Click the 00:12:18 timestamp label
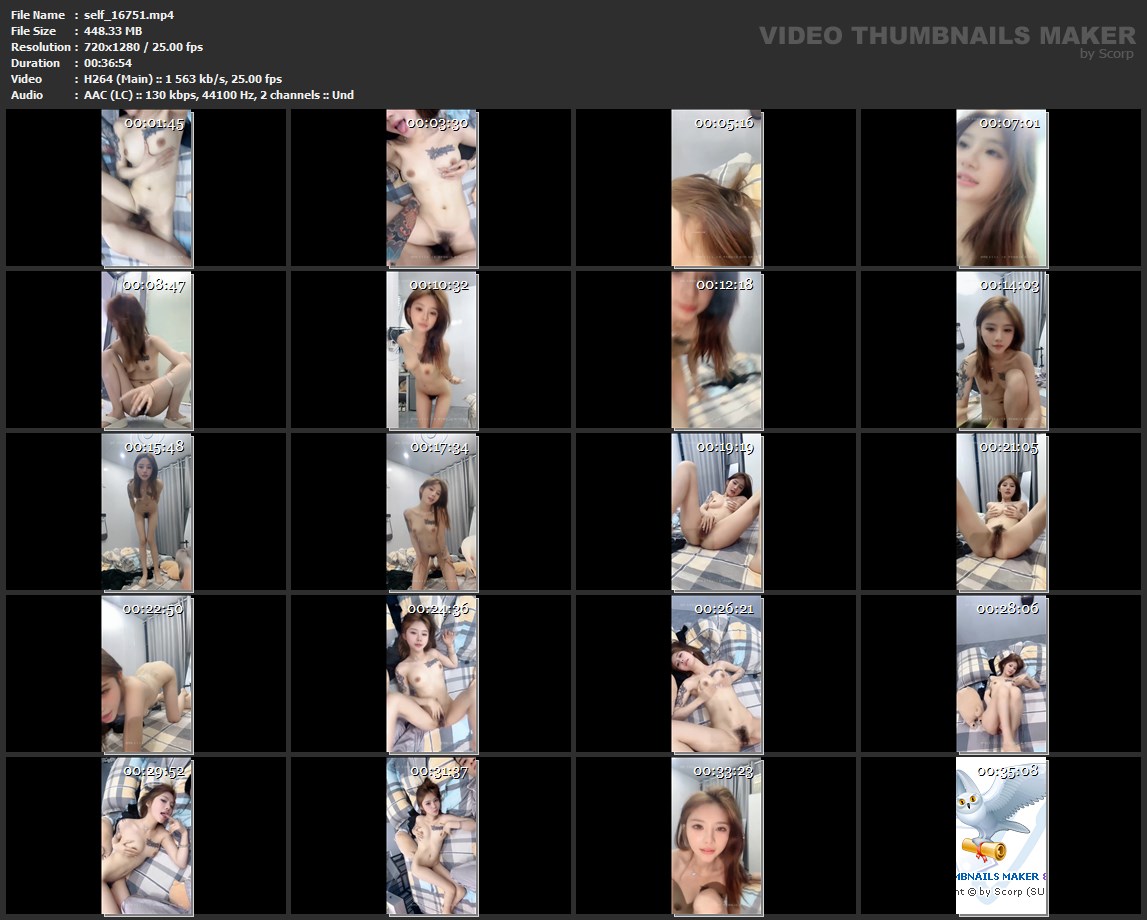 [724, 285]
